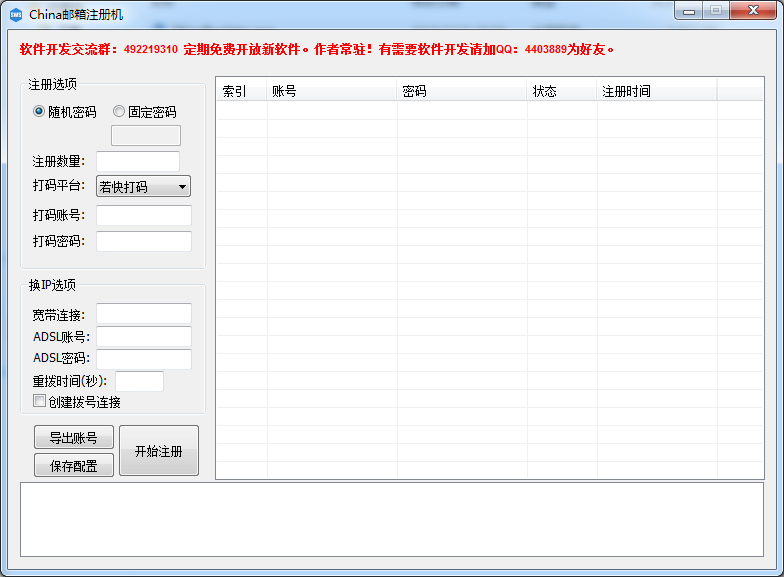This screenshot has height=577, width=784.
Task: Click the 注册选项 group label
Action: [52, 84]
